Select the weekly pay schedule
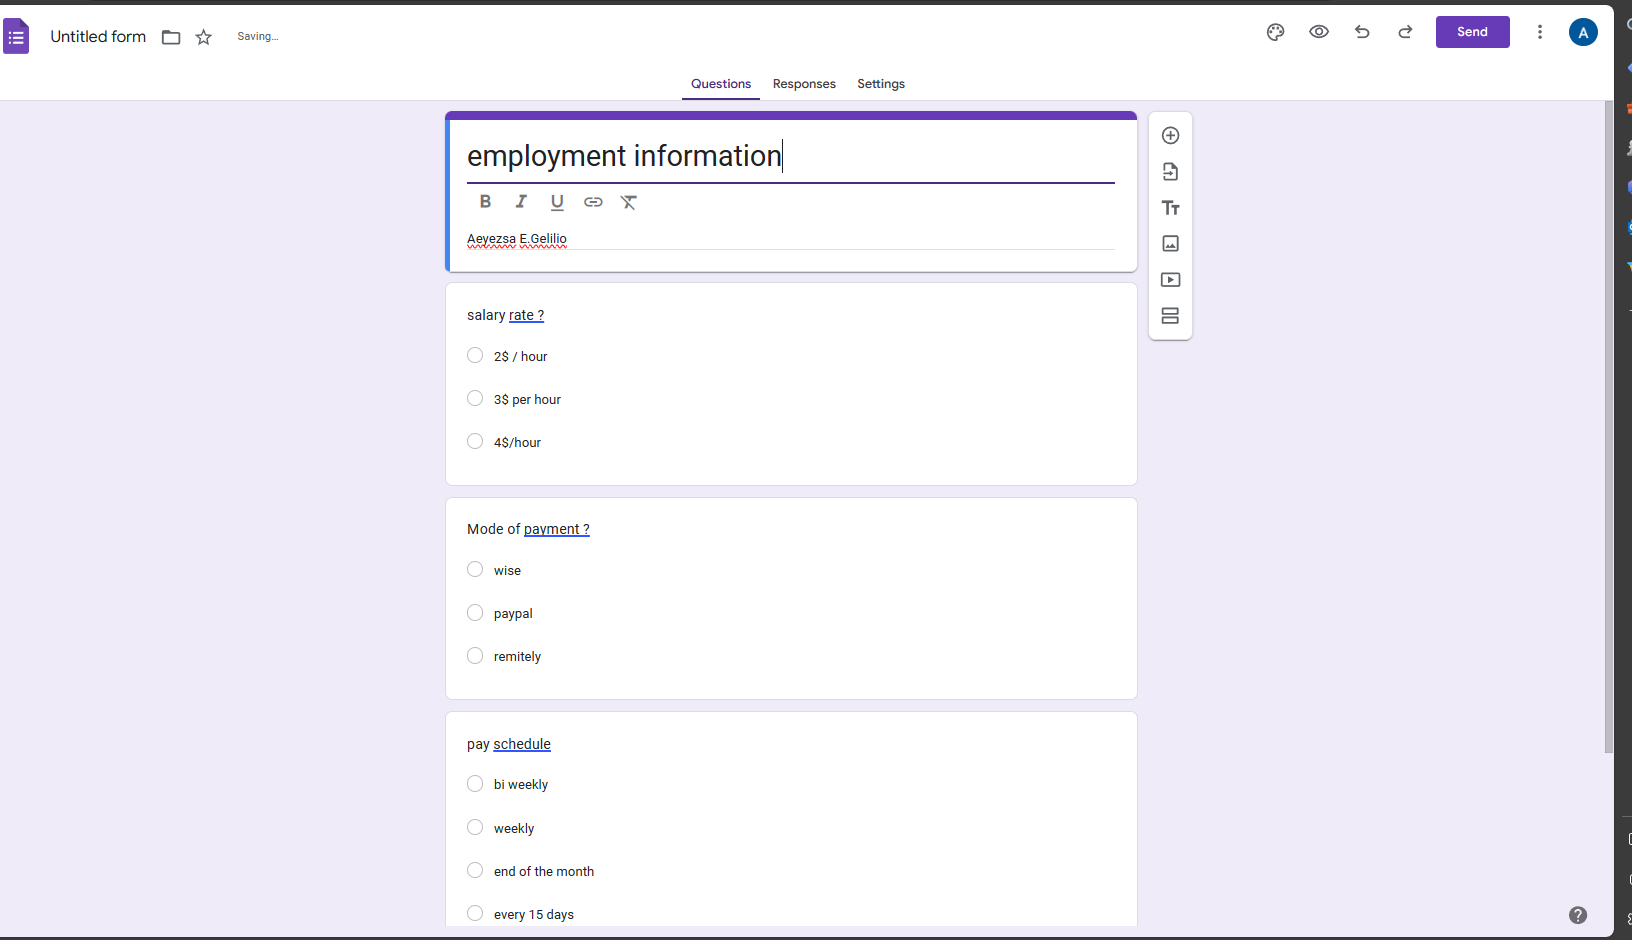The image size is (1632, 940). (475, 827)
